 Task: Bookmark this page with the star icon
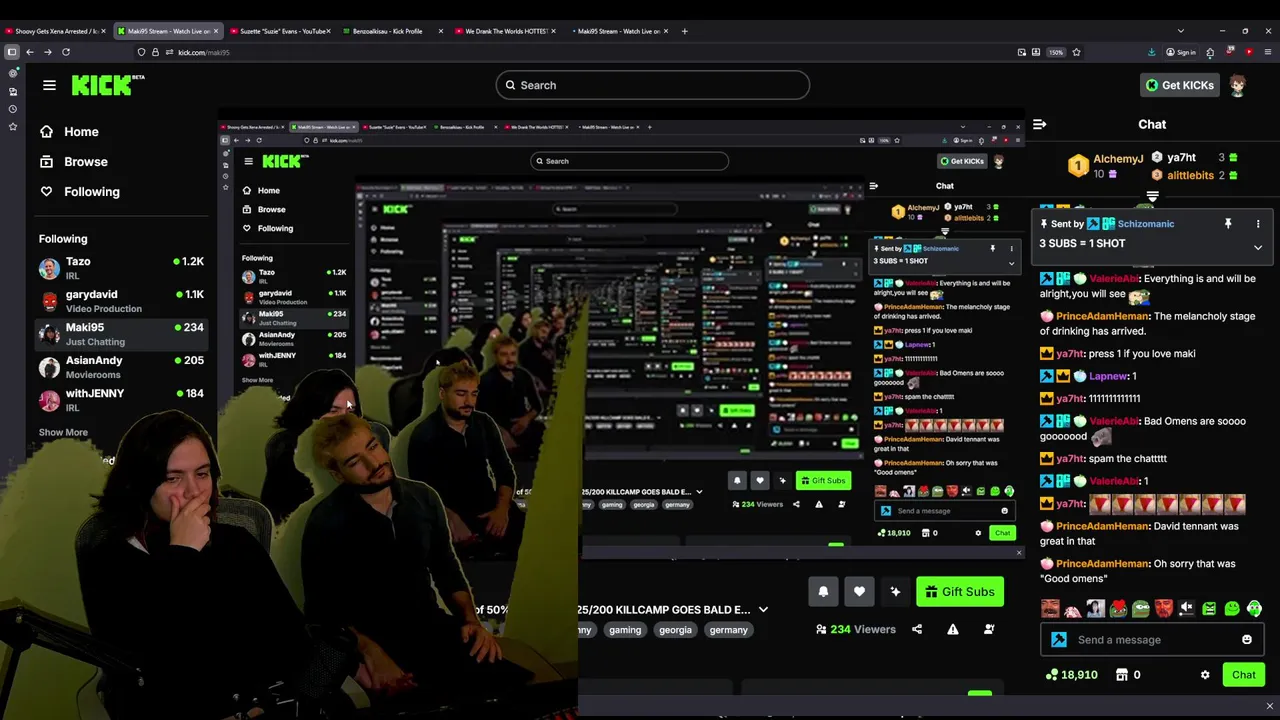(x=1076, y=52)
